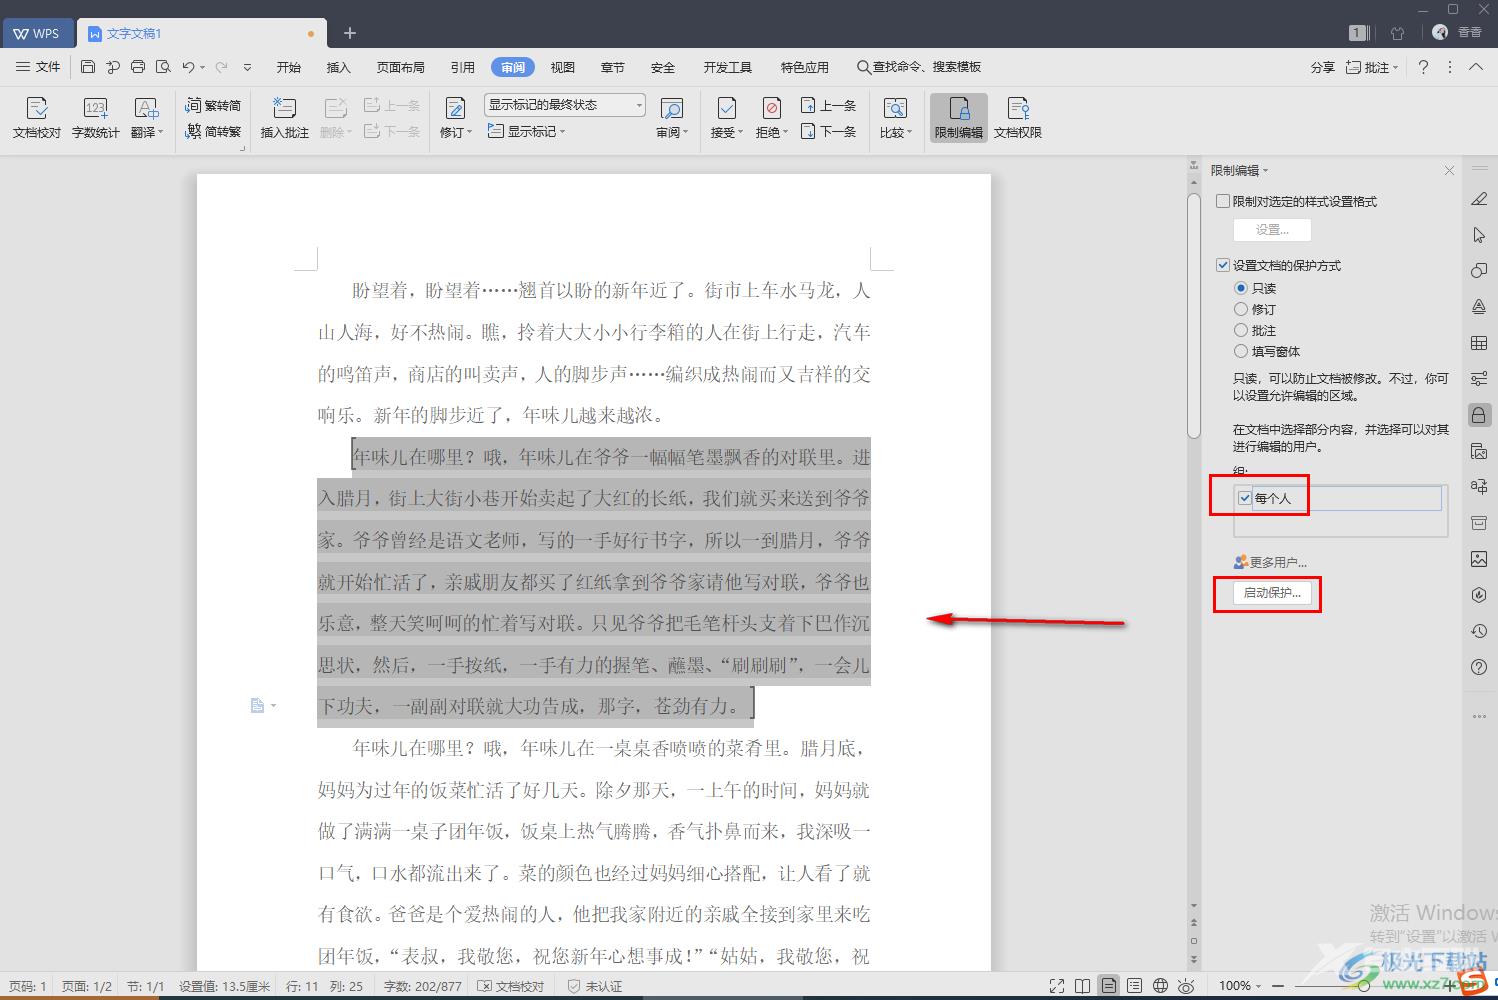Click 未认证 in the status bar
The image size is (1498, 1000).
click(595, 986)
